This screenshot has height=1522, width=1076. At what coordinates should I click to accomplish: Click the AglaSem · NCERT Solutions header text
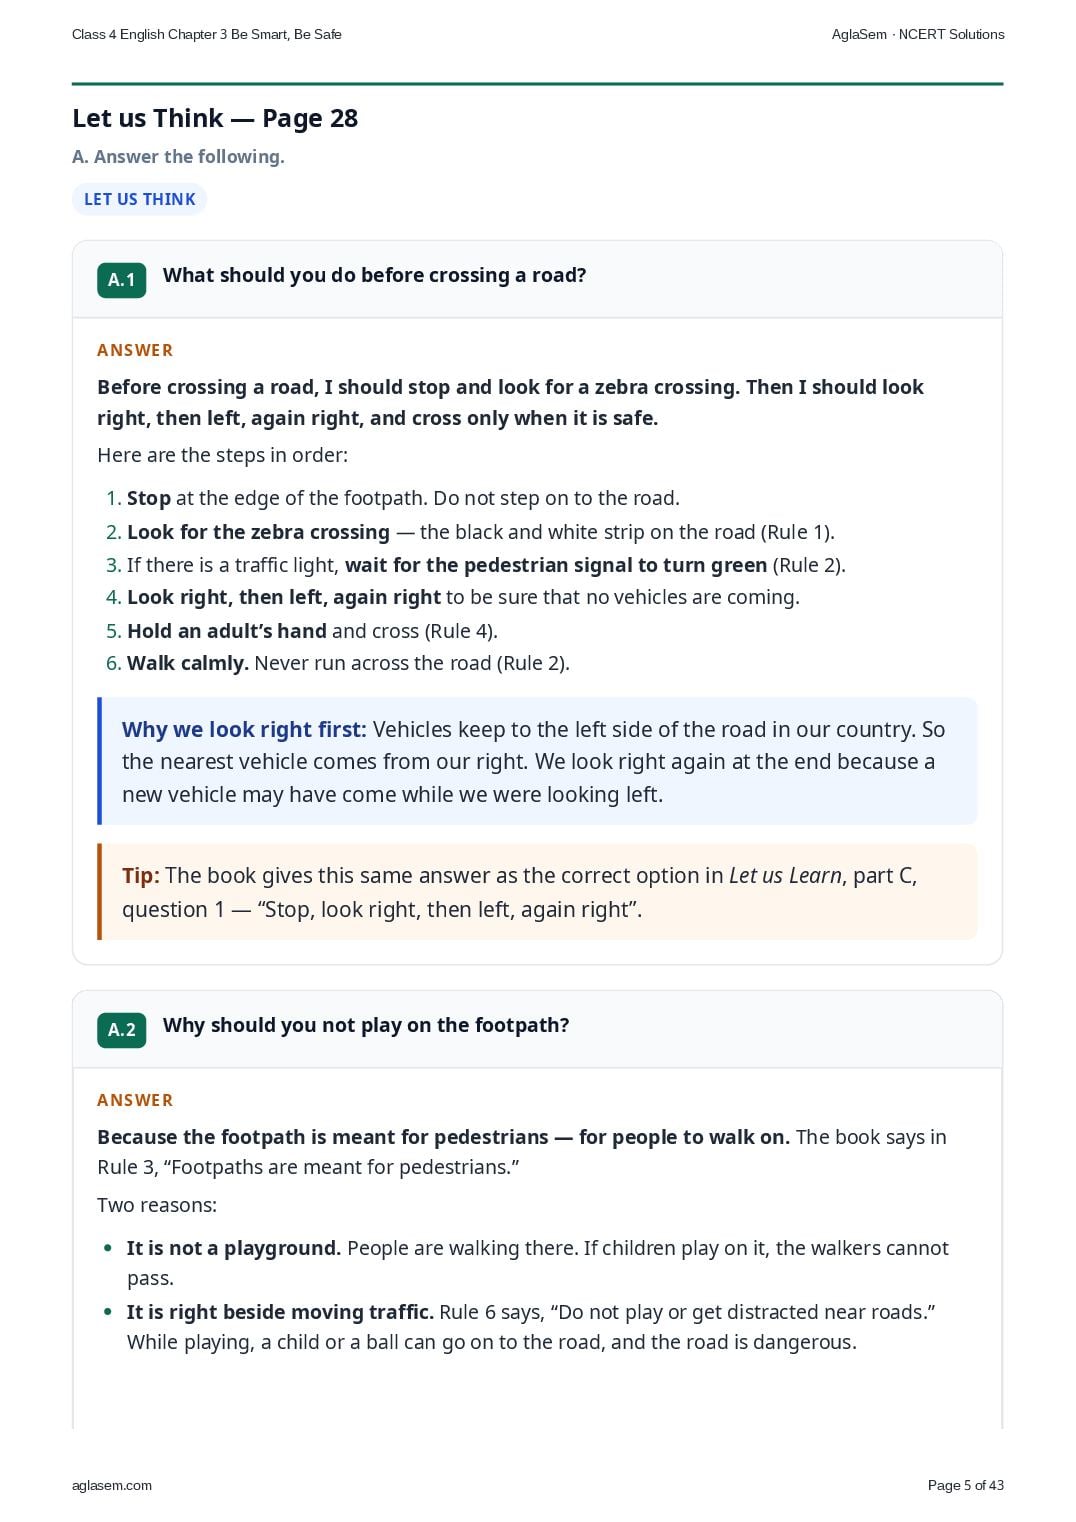coord(918,34)
